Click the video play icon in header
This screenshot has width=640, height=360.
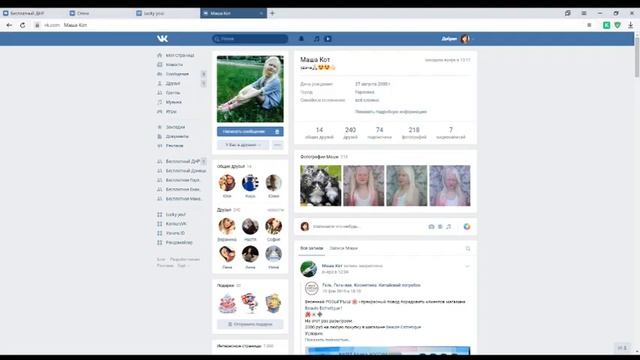tap(328, 39)
